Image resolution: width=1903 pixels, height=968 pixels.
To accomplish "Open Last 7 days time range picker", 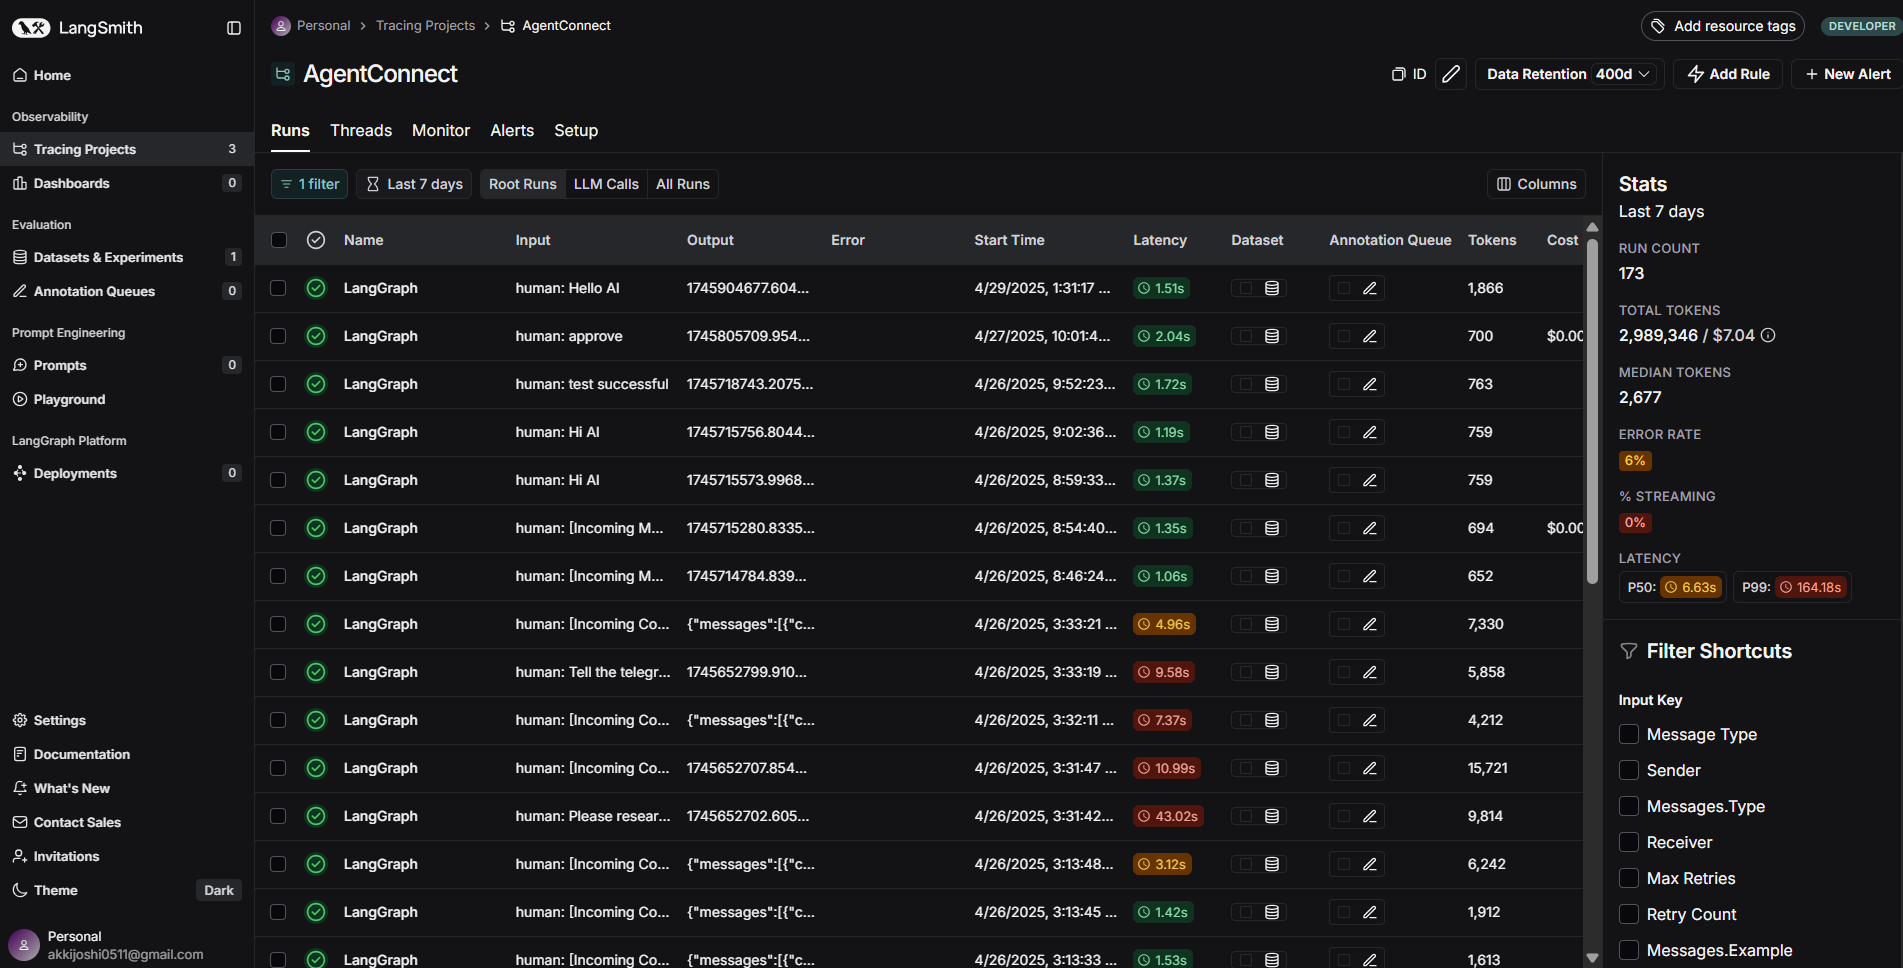I will point(414,184).
